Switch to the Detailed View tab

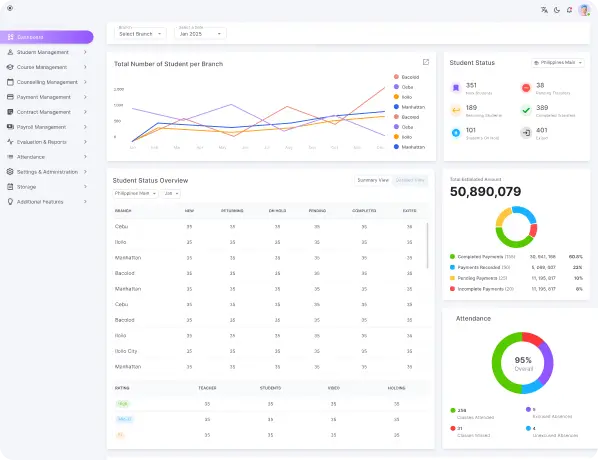coord(410,180)
